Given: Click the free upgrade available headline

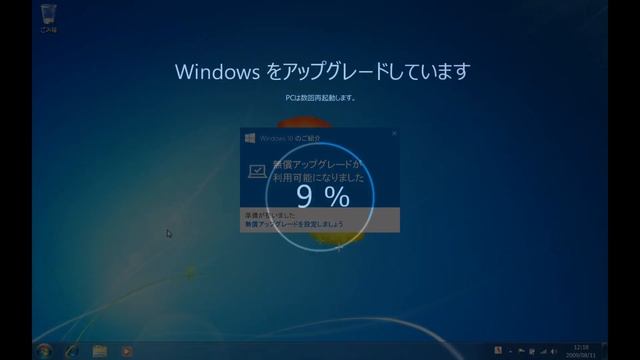Looking at the screenshot, I should click(318, 171).
